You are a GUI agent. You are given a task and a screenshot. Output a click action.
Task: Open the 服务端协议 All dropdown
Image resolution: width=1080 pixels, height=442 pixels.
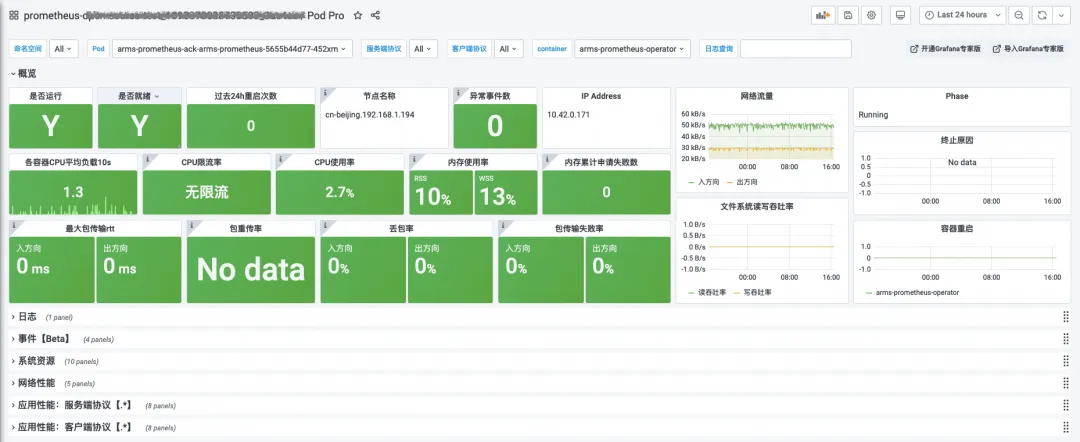coord(423,49)
